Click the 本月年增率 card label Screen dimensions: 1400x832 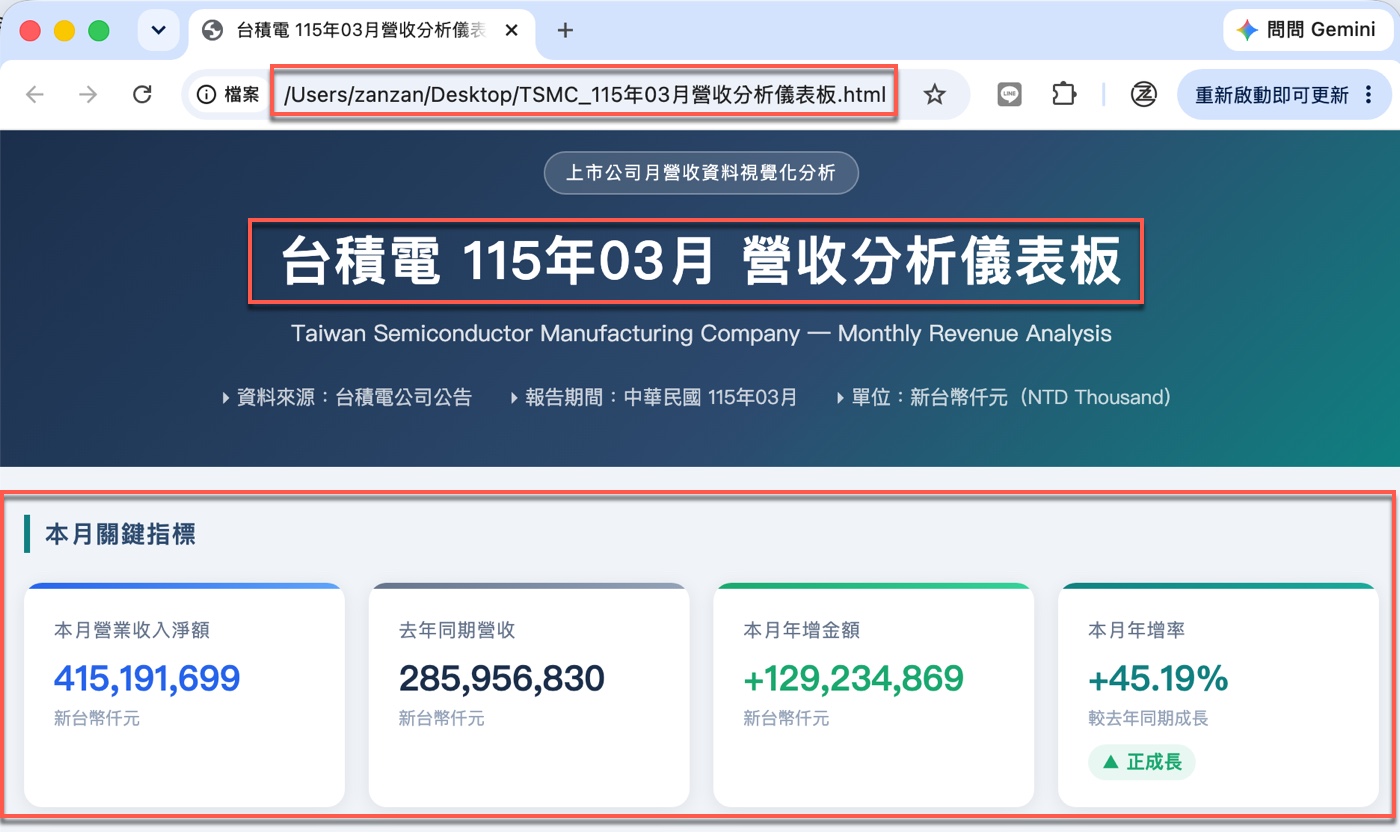pos(1137,630)
